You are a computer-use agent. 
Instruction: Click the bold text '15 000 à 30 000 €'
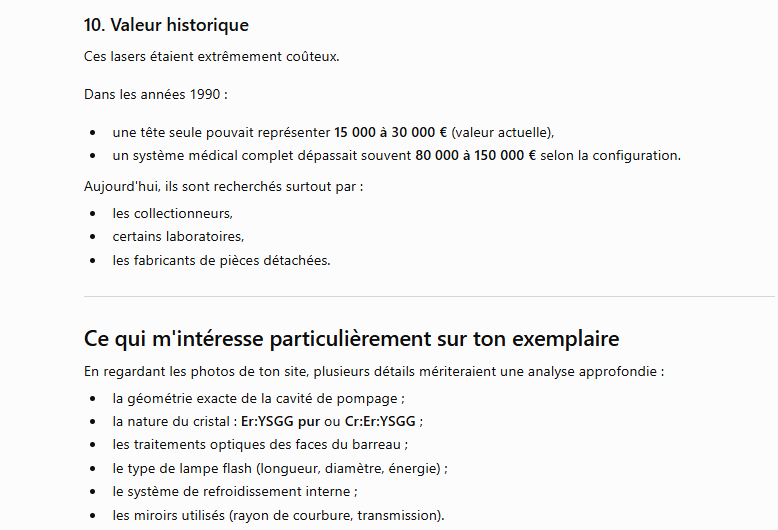tap(390, 132)
